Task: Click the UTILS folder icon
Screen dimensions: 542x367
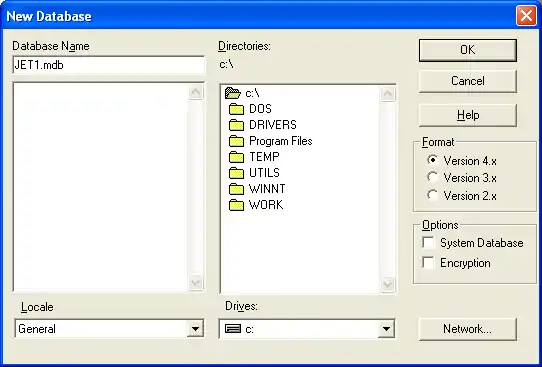Action: pyautogui.click(x=236, y=173)
